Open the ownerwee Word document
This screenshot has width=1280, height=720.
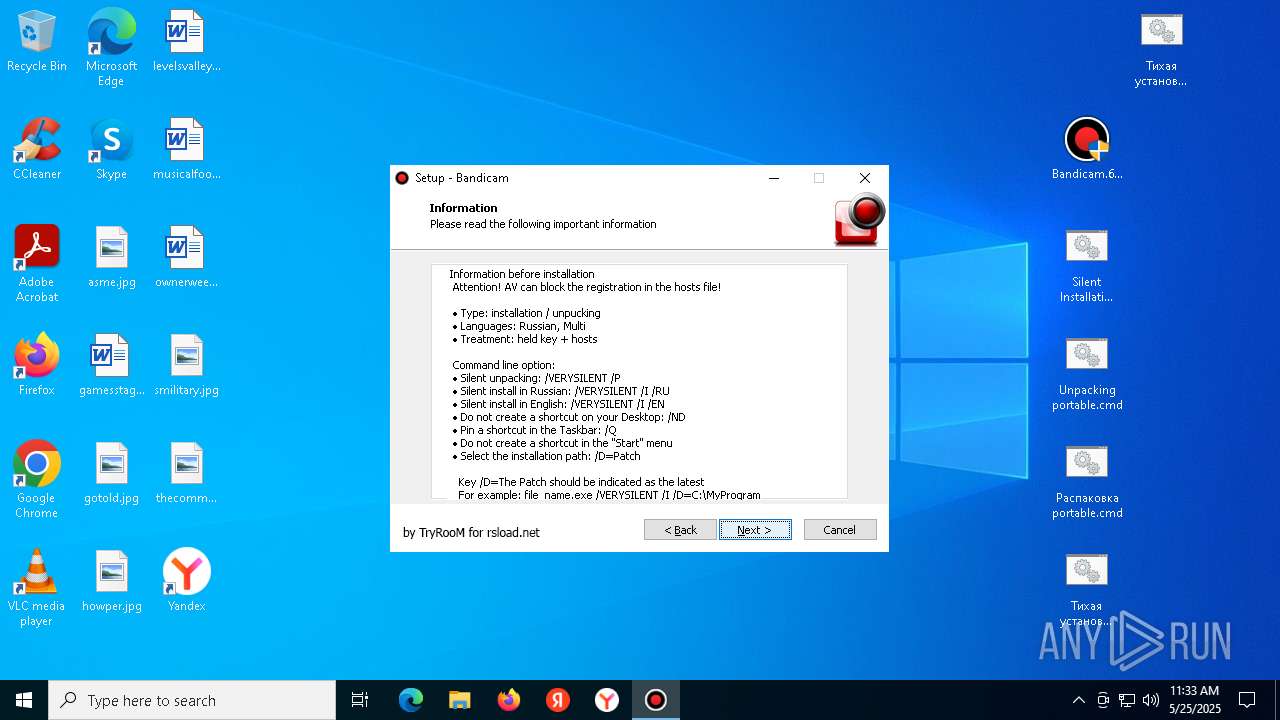tap(186, 258)
